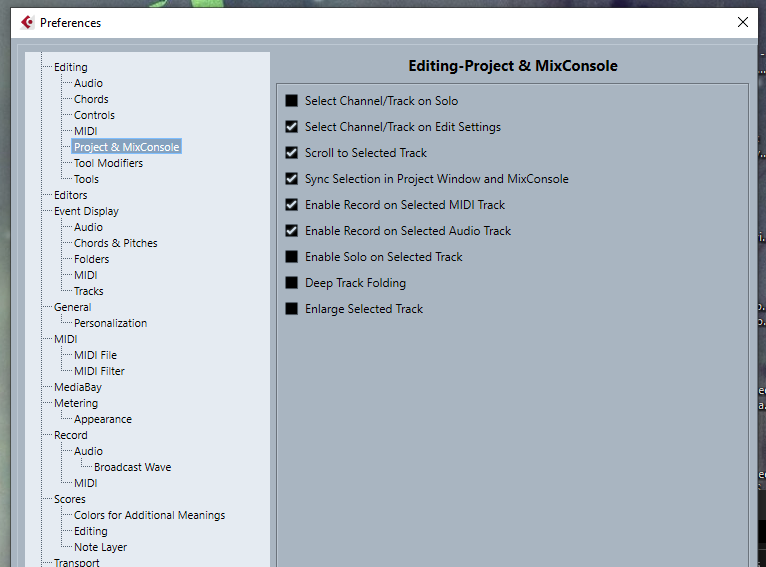This screenshot has height=567, width=766.
Task: Open the Tools preferences page
Action: [x=86, y=179]
